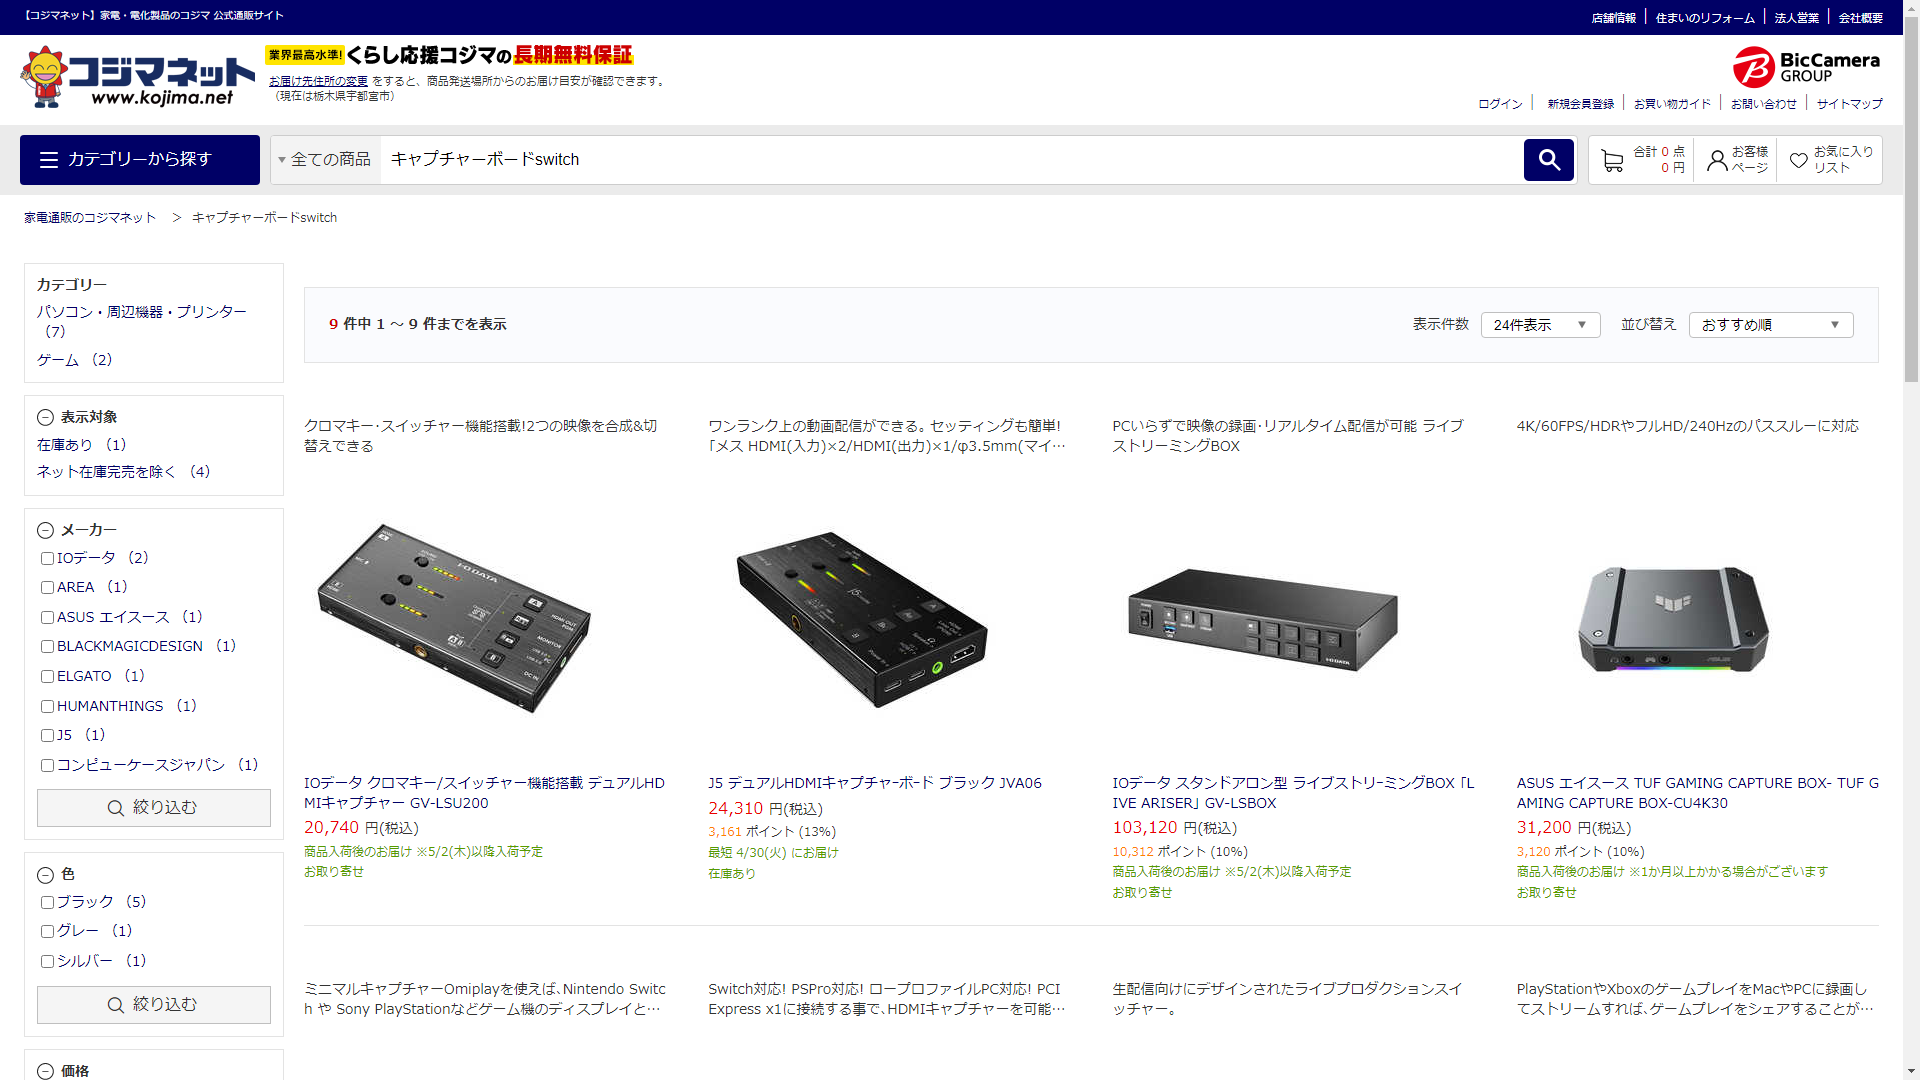Tick the ELGATO maker checkbox
This screenshot has height=1080, width=1920.
click(x=47, y=677)
